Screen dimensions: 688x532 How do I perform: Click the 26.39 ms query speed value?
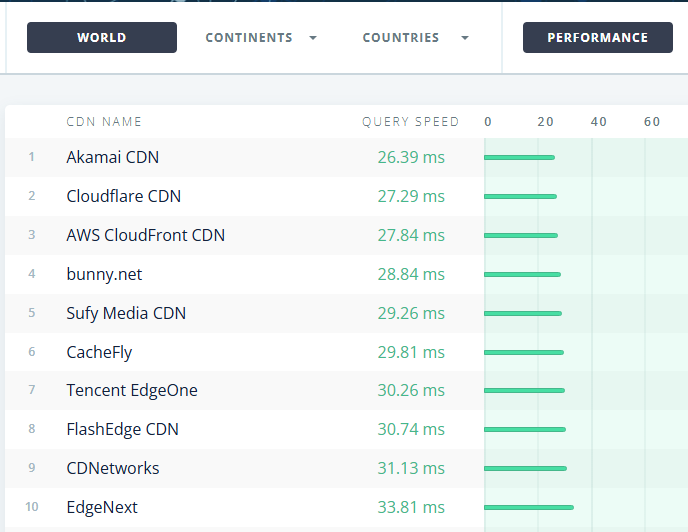411,157
